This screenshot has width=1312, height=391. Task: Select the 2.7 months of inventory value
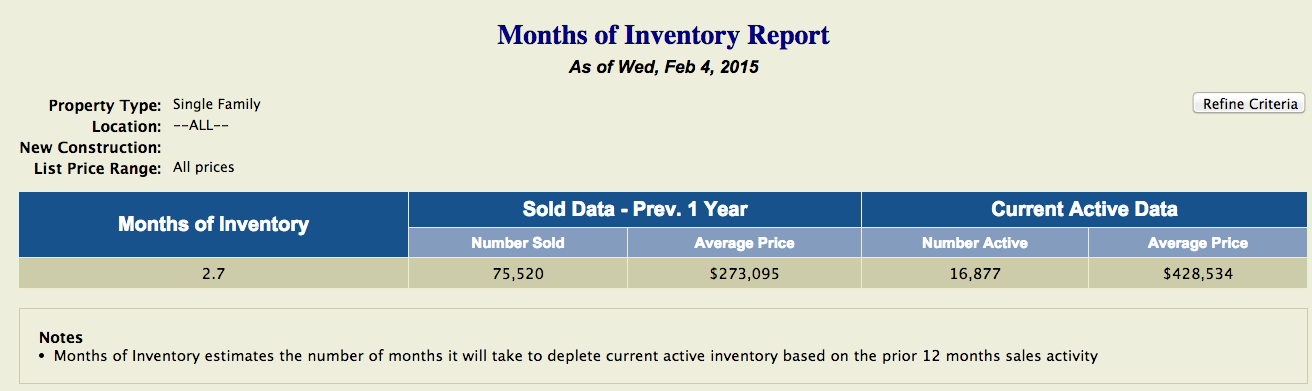213,273
